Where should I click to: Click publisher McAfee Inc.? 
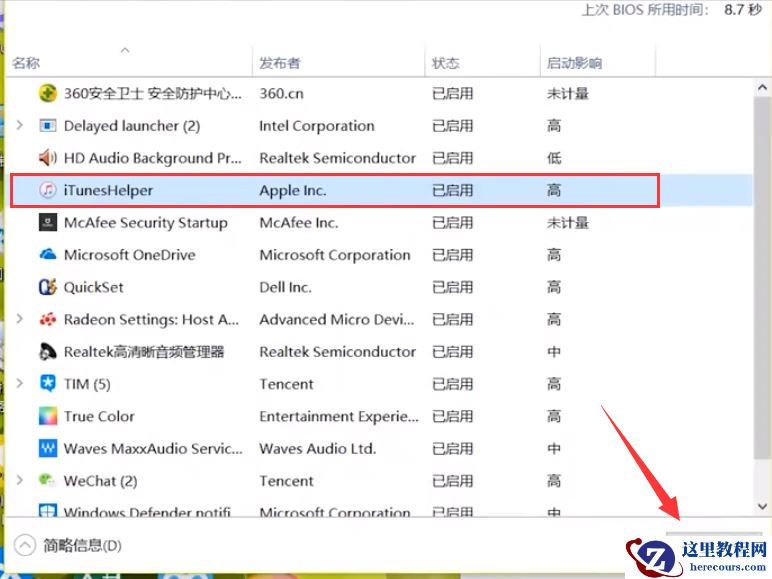point(299,223)
